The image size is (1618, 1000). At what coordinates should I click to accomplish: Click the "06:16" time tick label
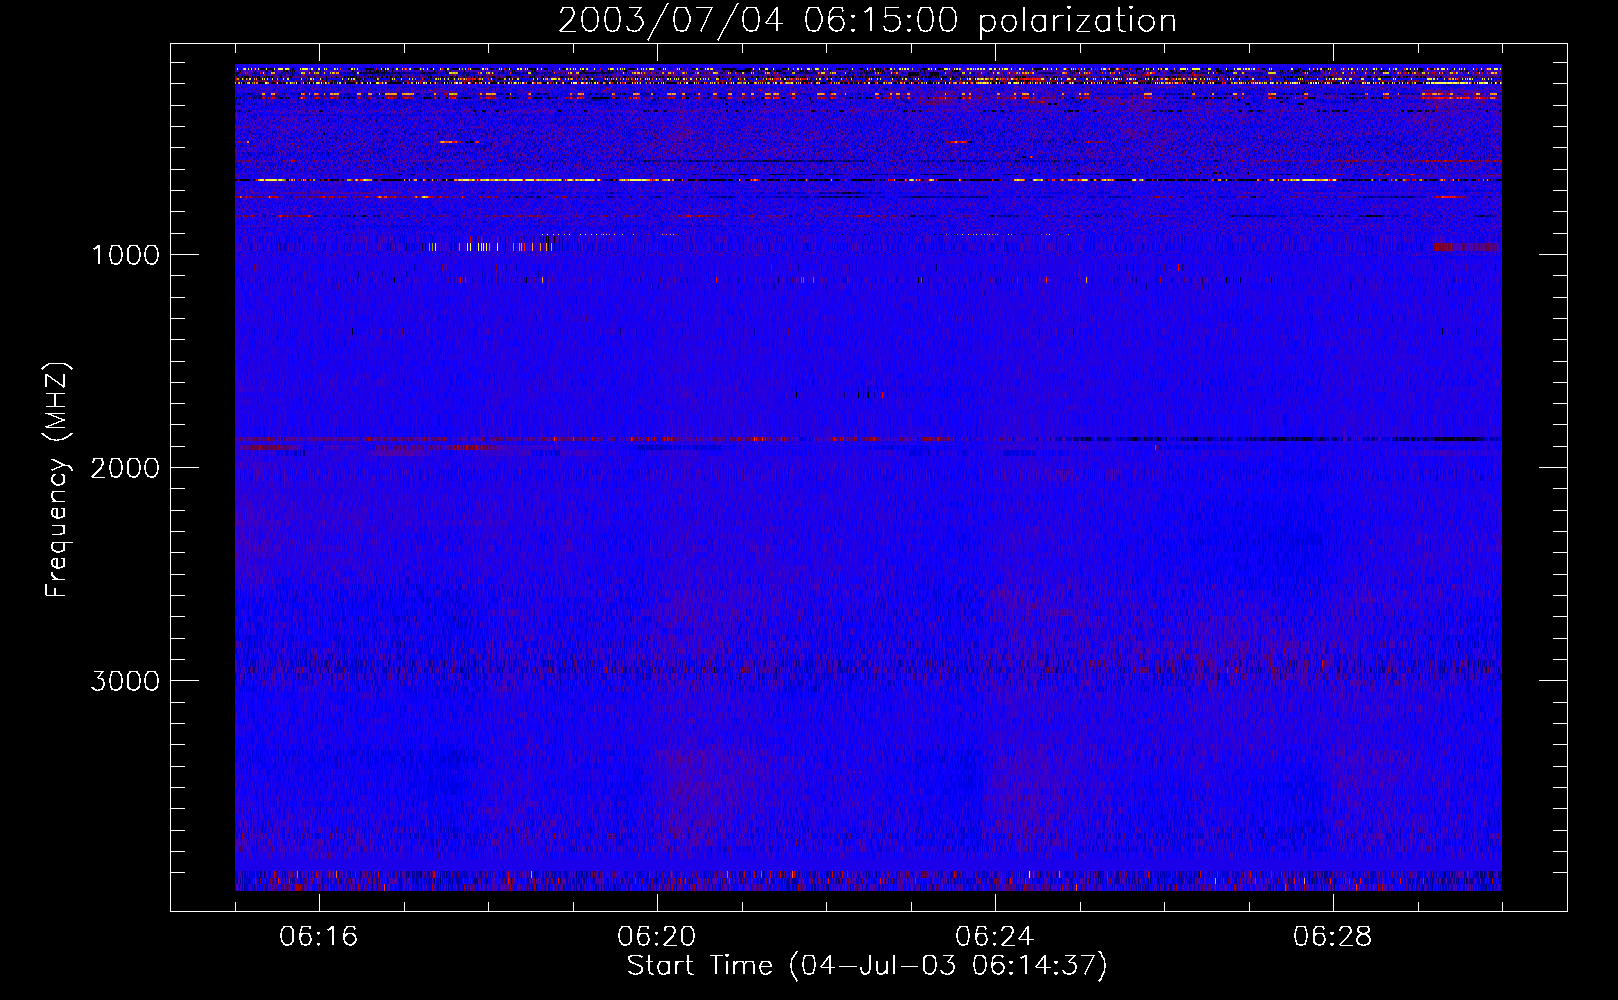[x=319, y=937]
